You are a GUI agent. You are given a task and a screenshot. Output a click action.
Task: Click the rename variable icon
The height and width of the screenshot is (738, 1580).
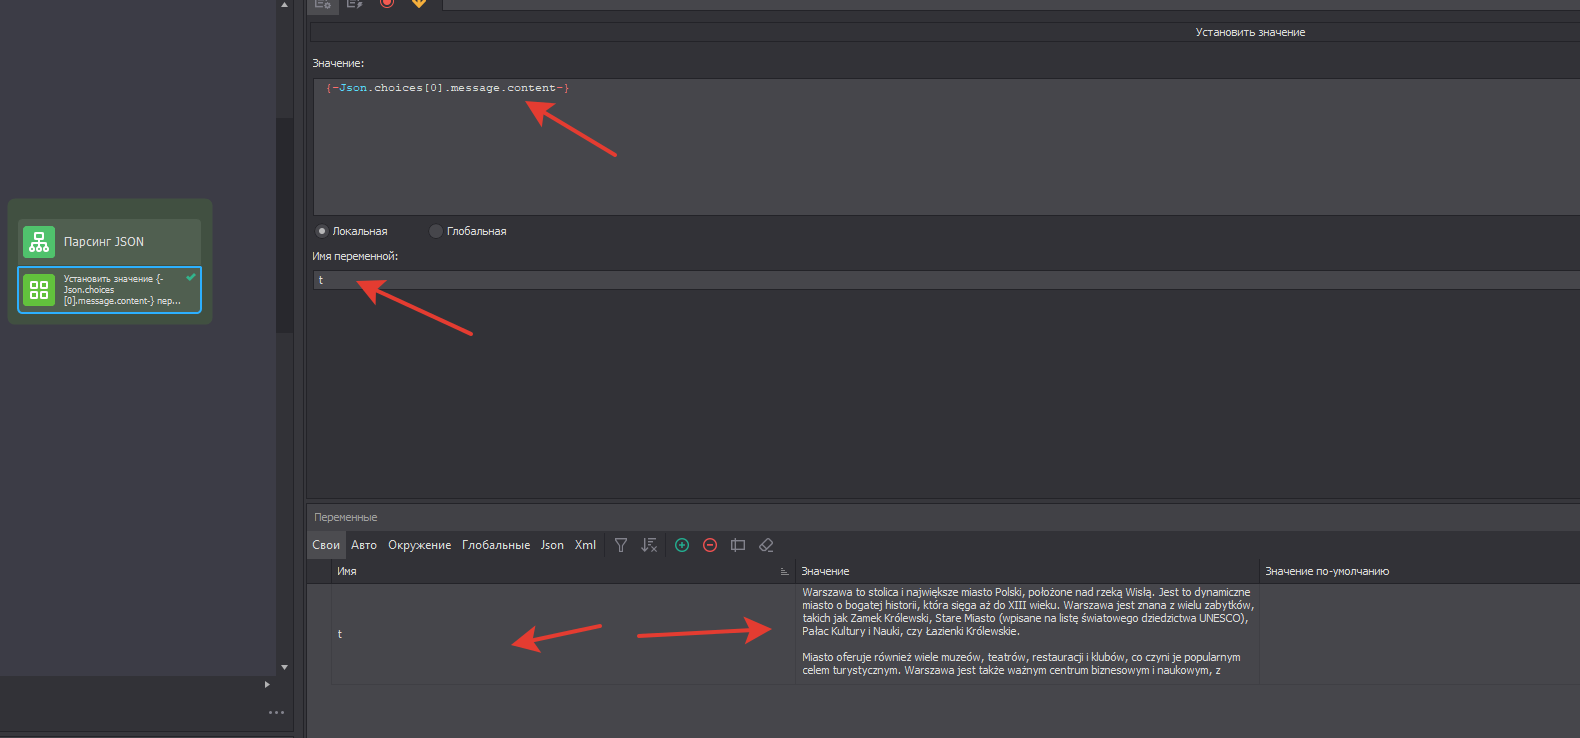pyautogui.click(x=738, y=545)
